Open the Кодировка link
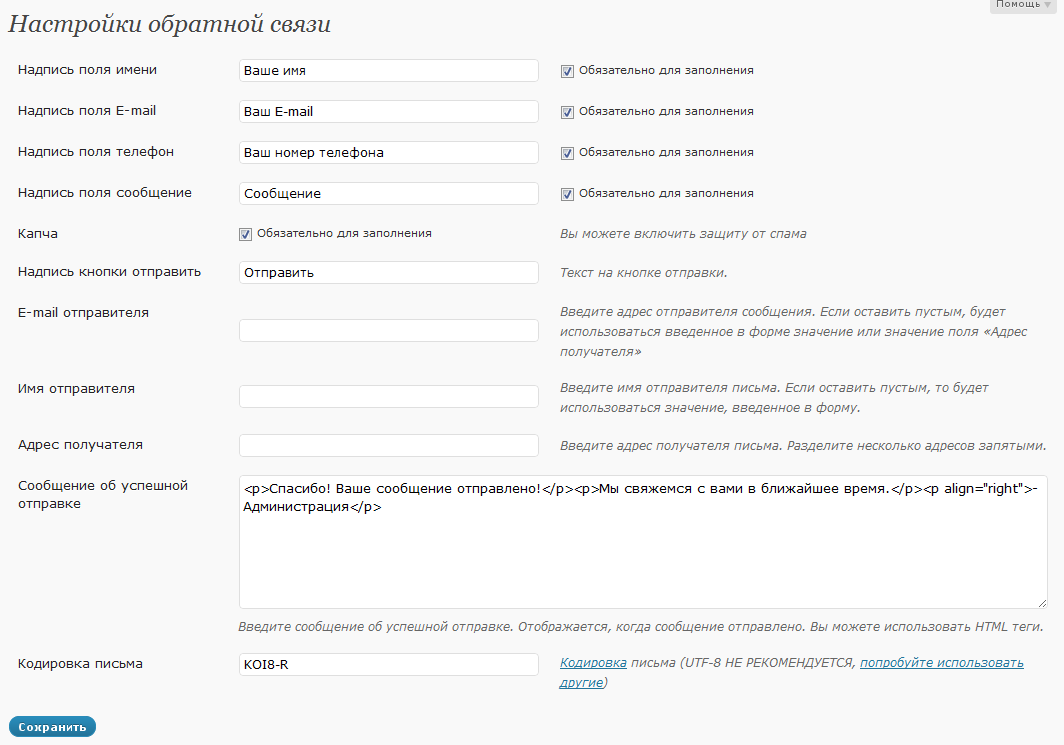This screenshot has width=1064, height=745. coord(593,663)
